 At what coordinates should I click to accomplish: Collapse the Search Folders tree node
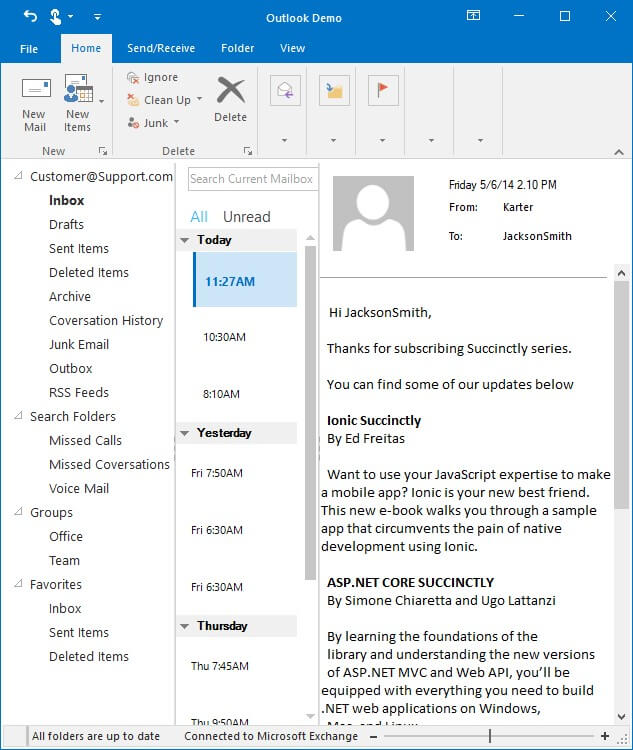point(19,416)
